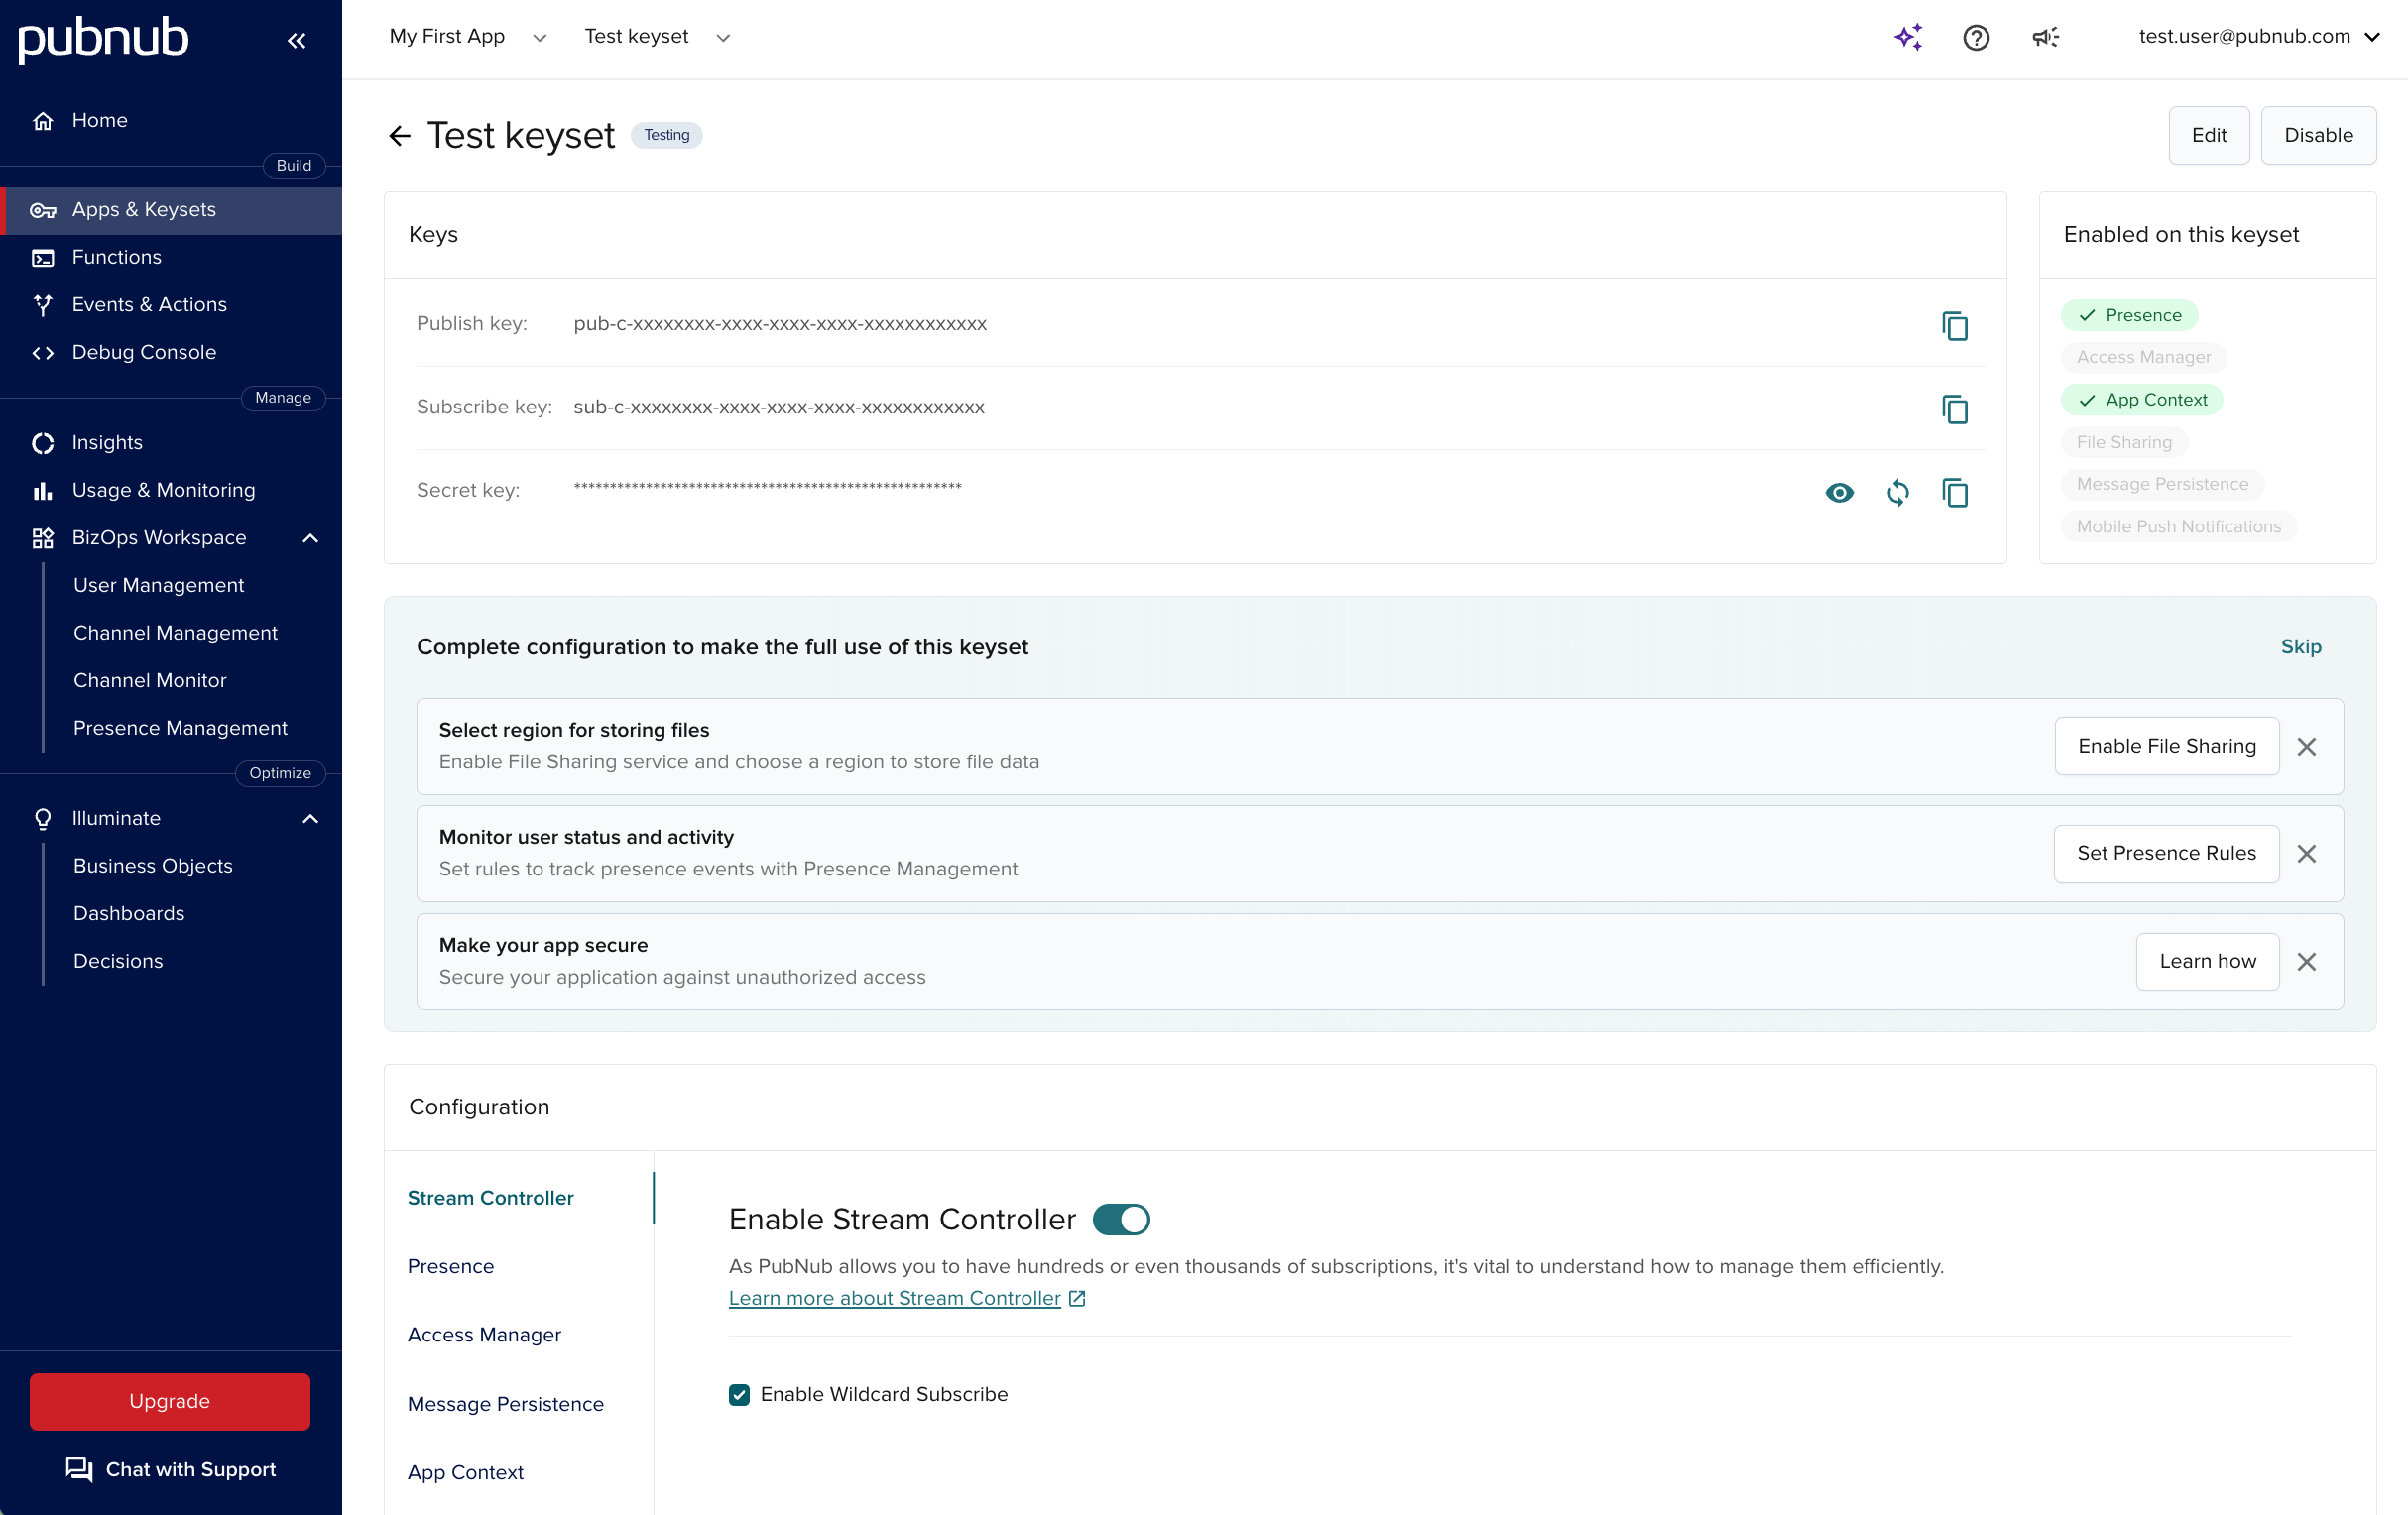Click the red Upgrade button
2408x1515 pixels.
coord(170,1401)
